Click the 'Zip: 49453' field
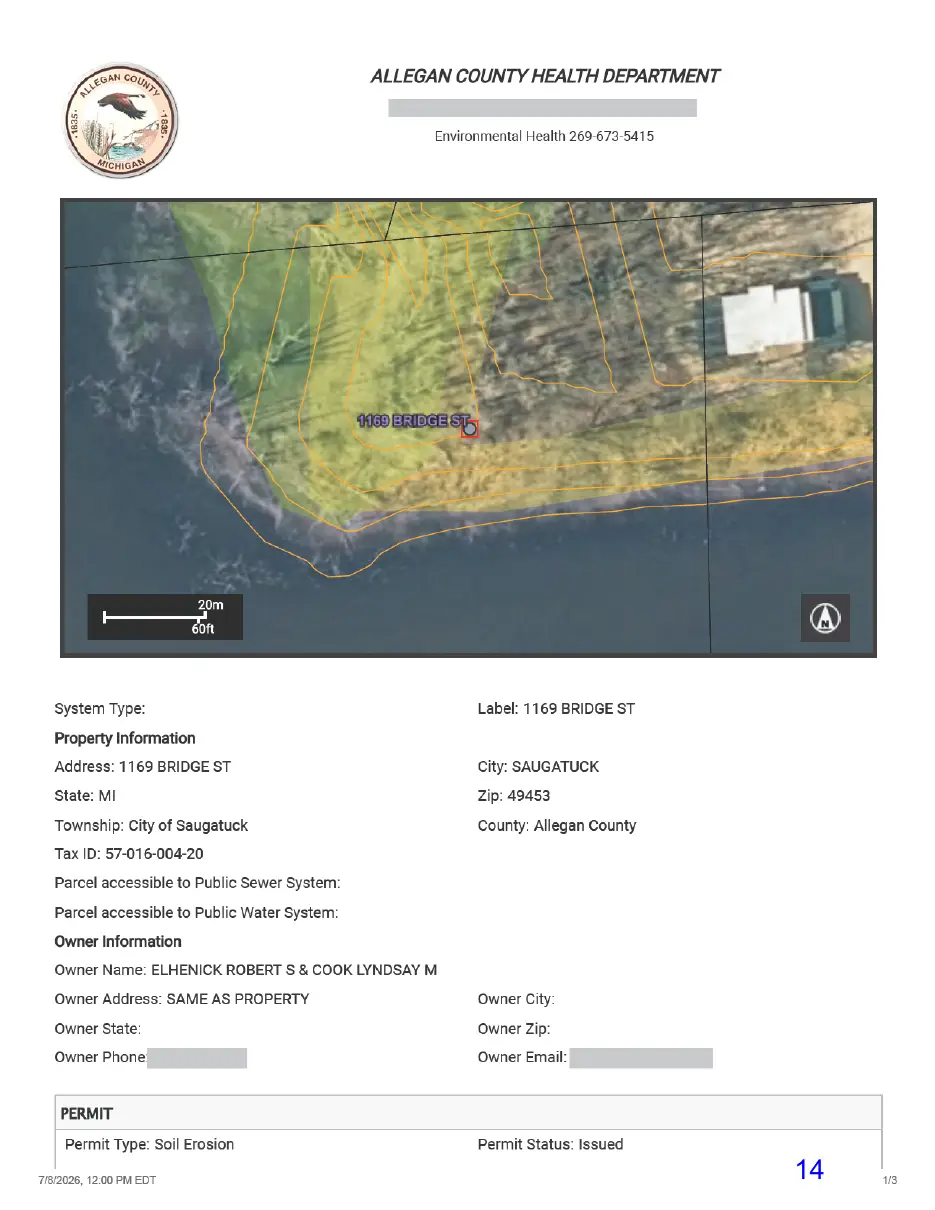This screenshot has width=935, height=1210. [514, 796]
